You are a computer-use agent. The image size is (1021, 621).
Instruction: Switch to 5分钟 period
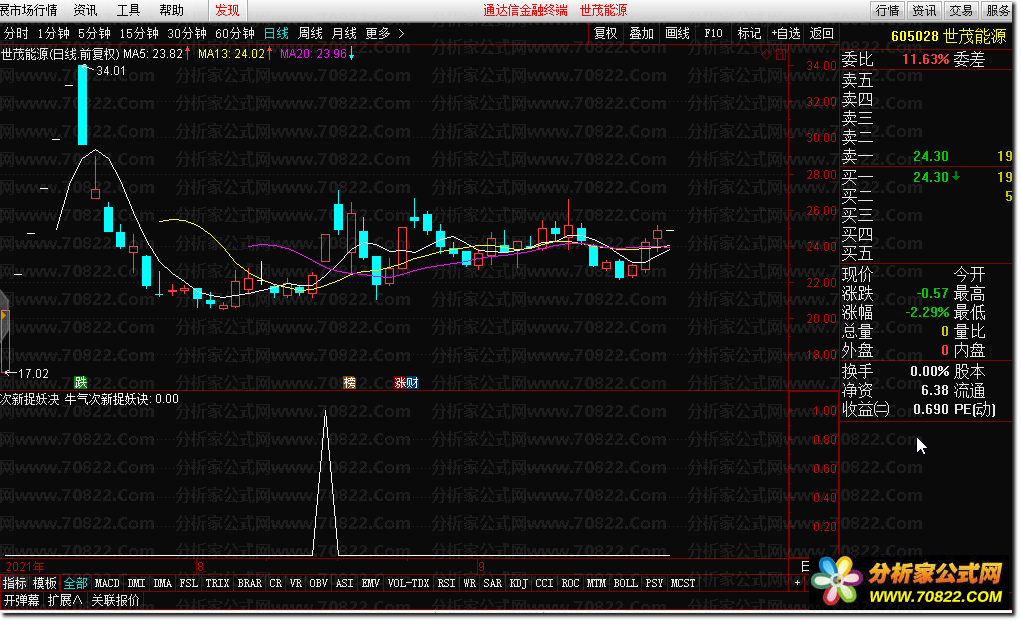click(94, 33)
